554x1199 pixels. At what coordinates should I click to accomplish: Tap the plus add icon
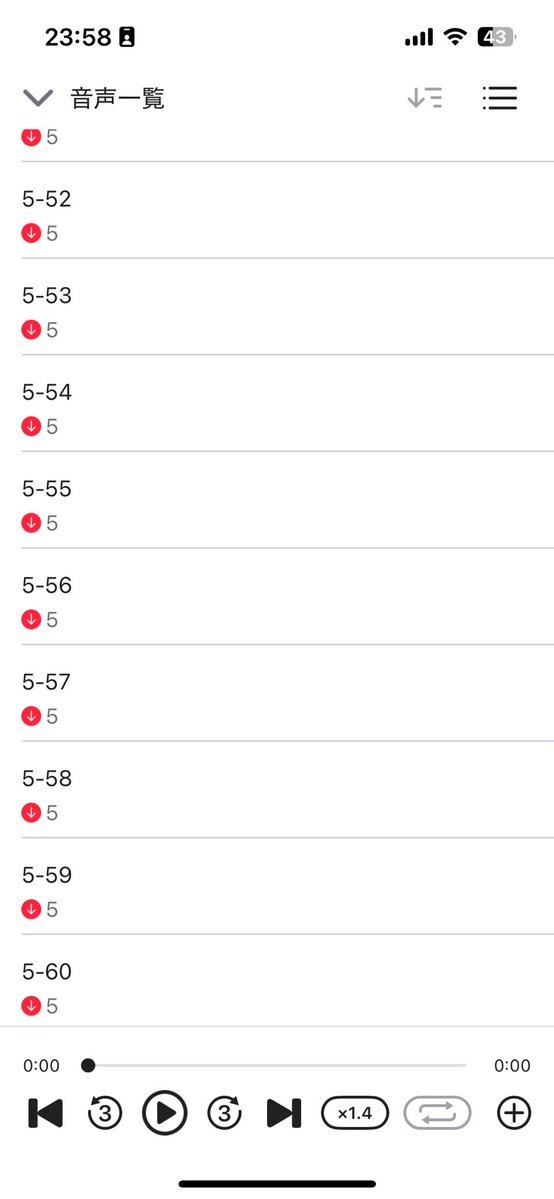click(x=513, y=1113)
